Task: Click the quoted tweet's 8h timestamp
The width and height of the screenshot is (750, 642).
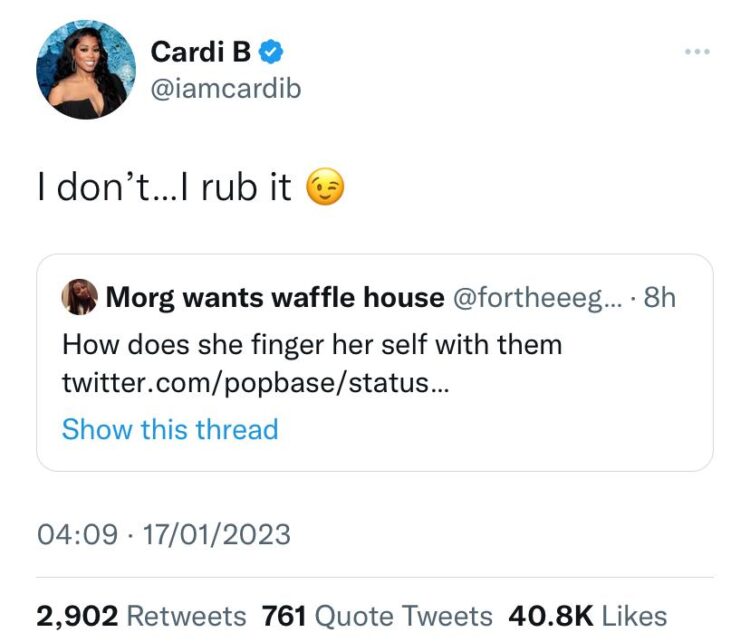Action: [x=662, y=297]
